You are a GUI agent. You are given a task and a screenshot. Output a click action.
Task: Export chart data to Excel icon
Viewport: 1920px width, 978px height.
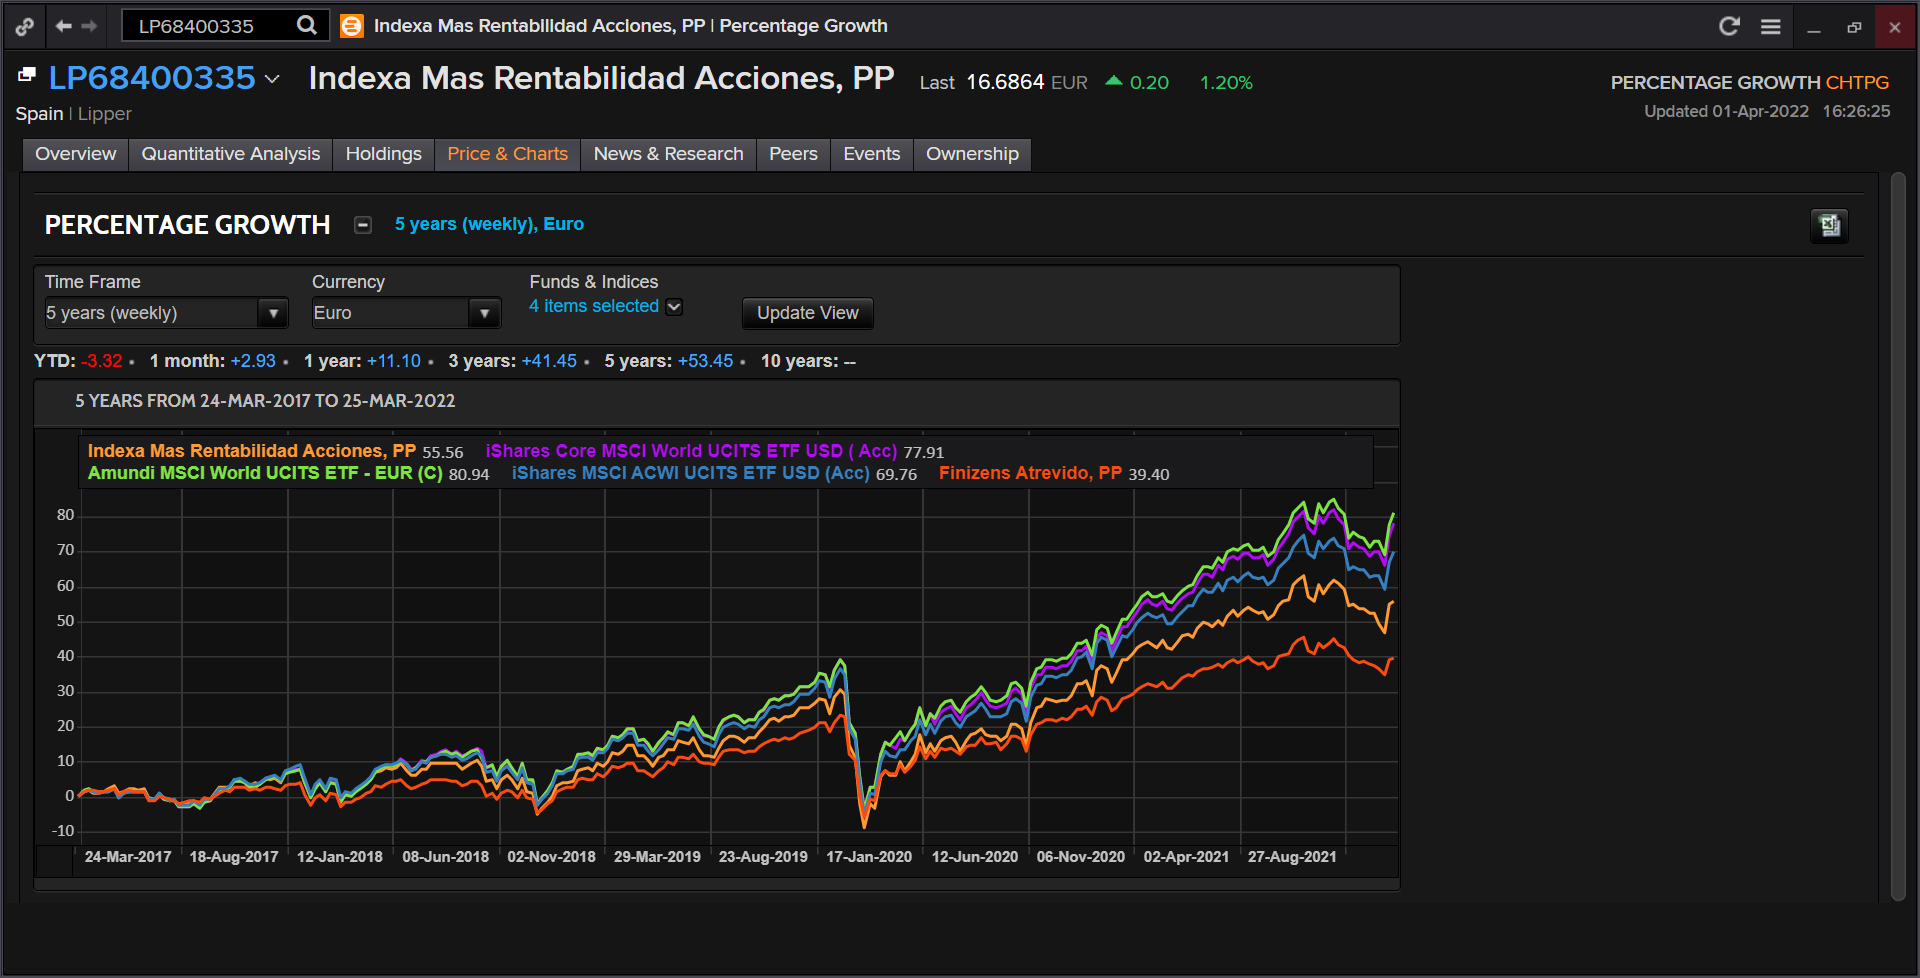point(1829,226)
